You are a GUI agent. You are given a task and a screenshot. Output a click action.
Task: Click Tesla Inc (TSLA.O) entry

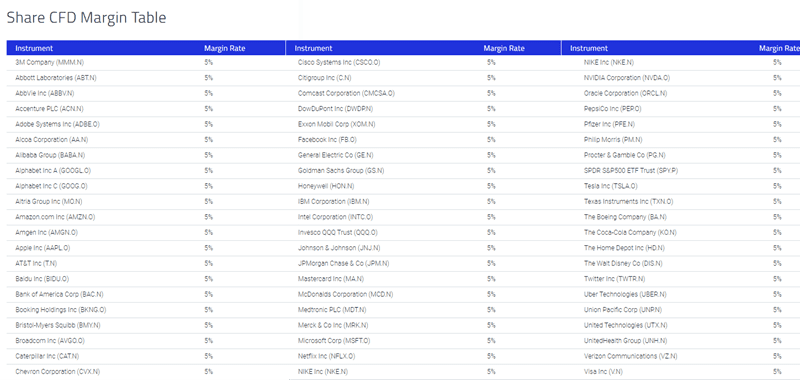(x=611, y=186)
